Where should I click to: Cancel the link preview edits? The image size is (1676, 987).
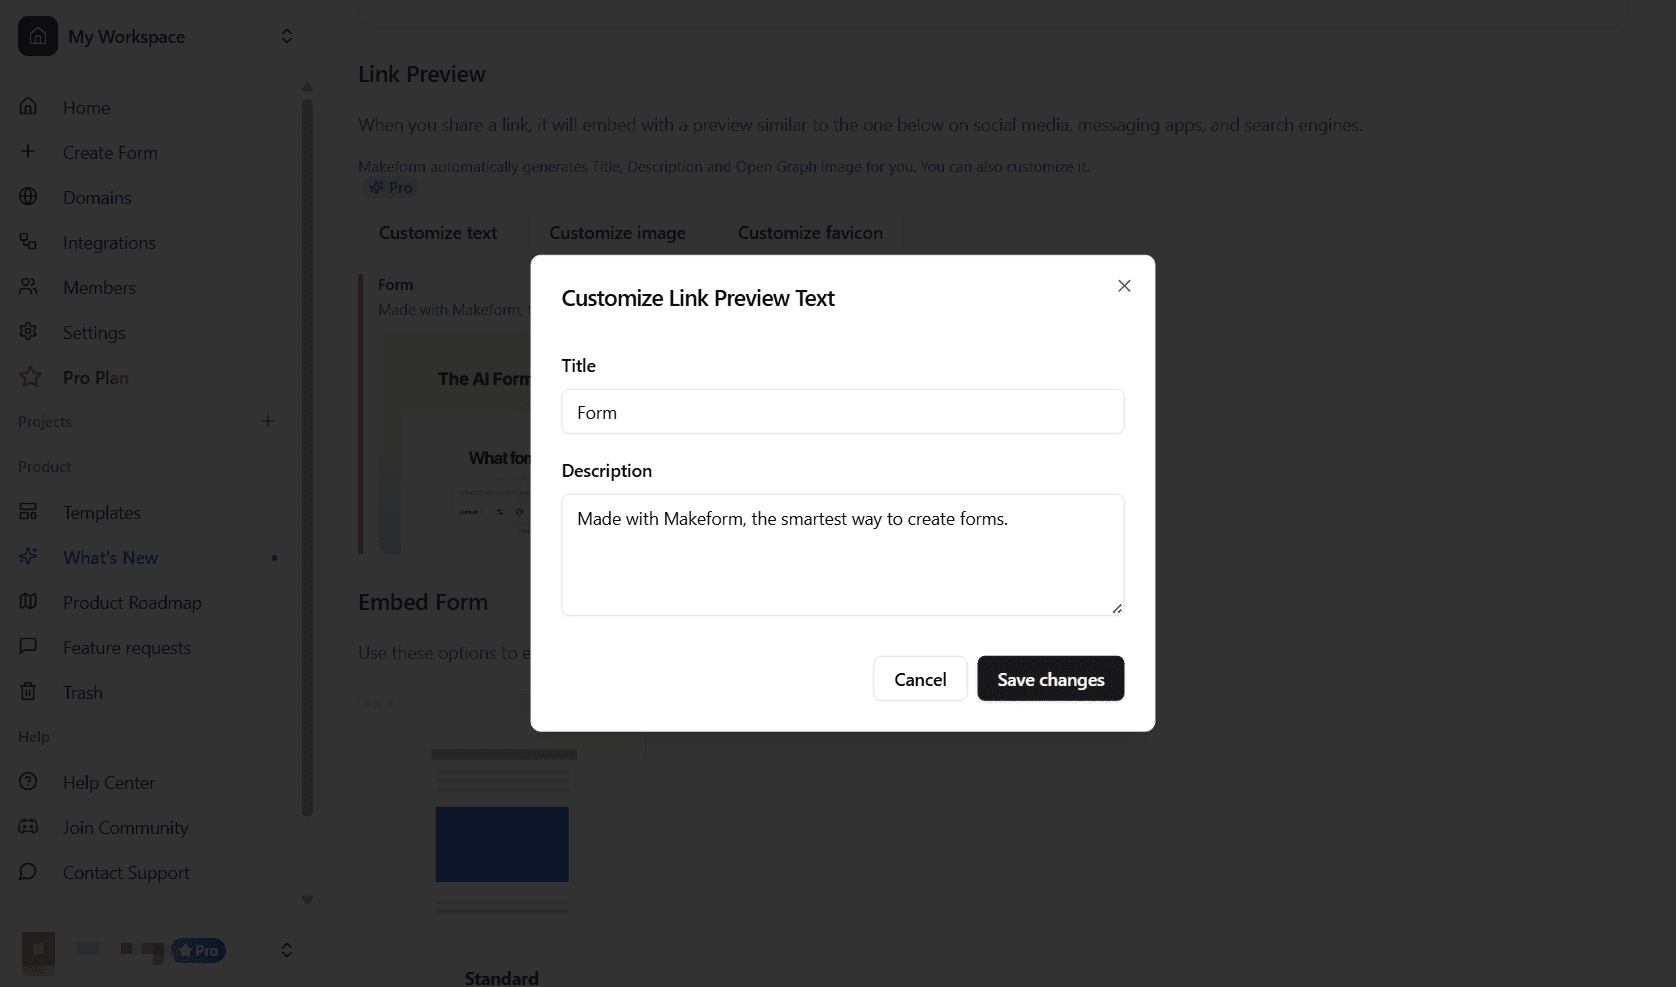[x=919, y=678]
